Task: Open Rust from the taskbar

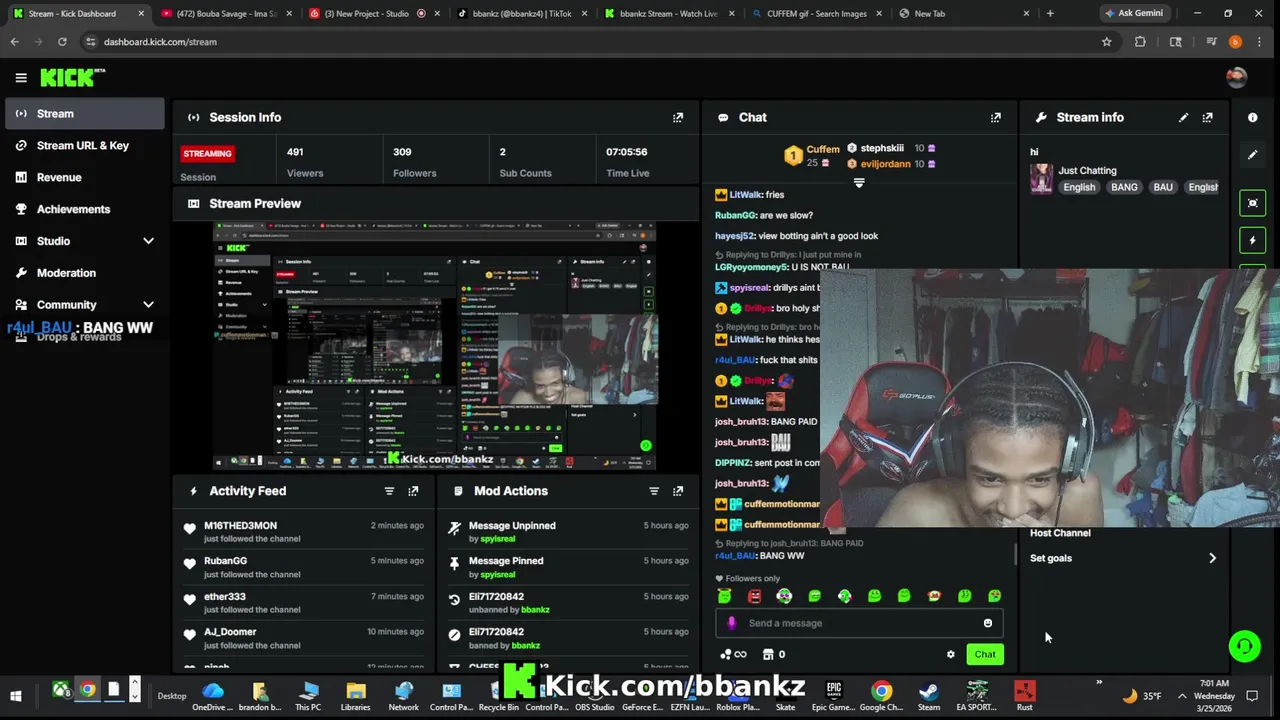Action: click(x=1024, y=694)
